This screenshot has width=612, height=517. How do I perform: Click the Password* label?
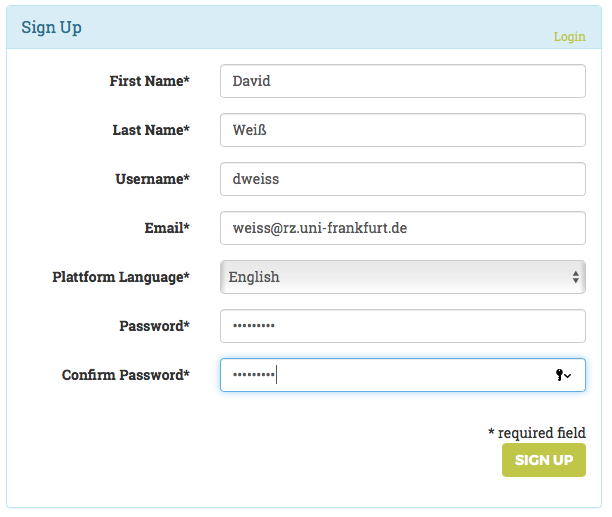pos(154,326)
